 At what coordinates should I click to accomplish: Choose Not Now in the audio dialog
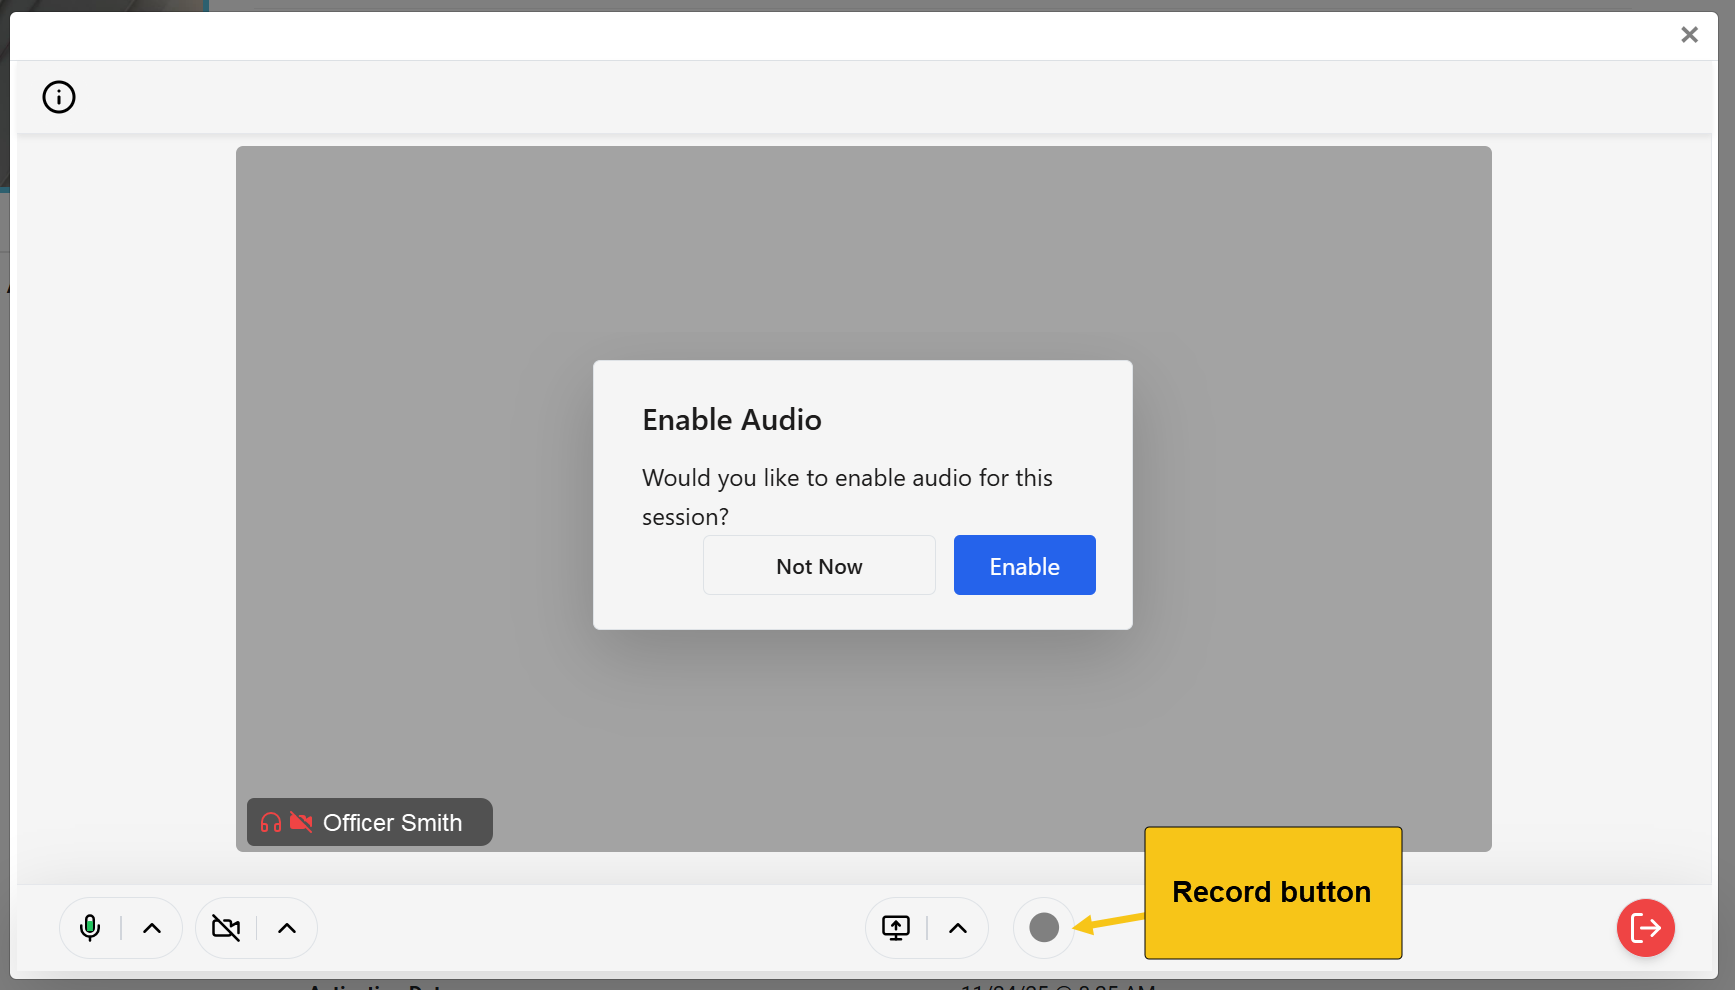click(819, 566)
